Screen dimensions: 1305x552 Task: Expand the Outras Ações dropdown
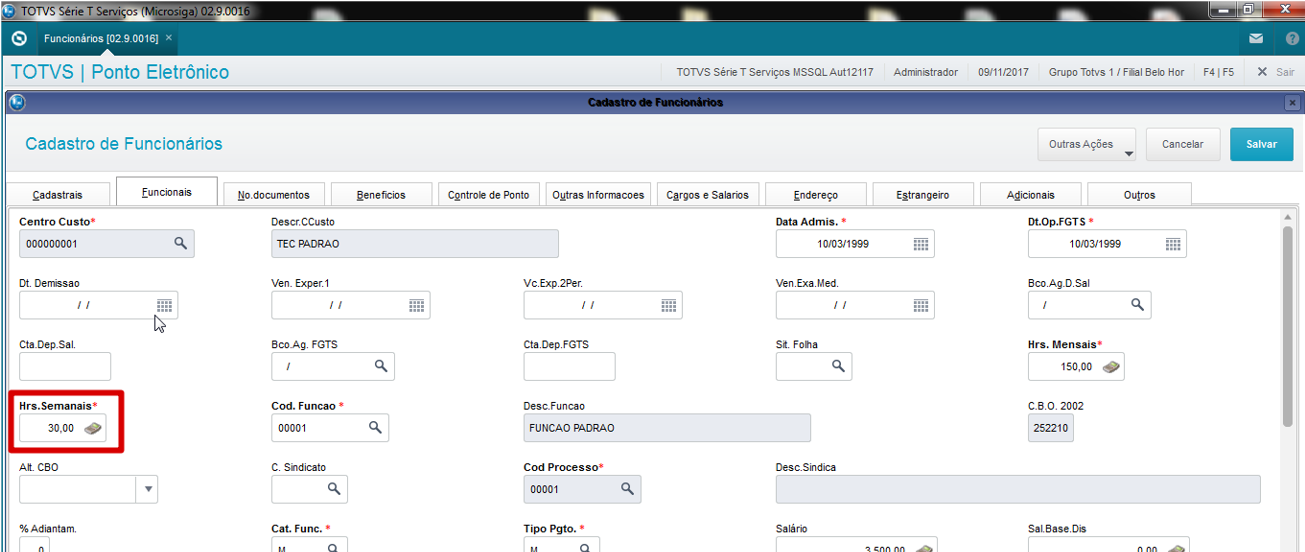pyautogui.click(x=1087, y=144)
